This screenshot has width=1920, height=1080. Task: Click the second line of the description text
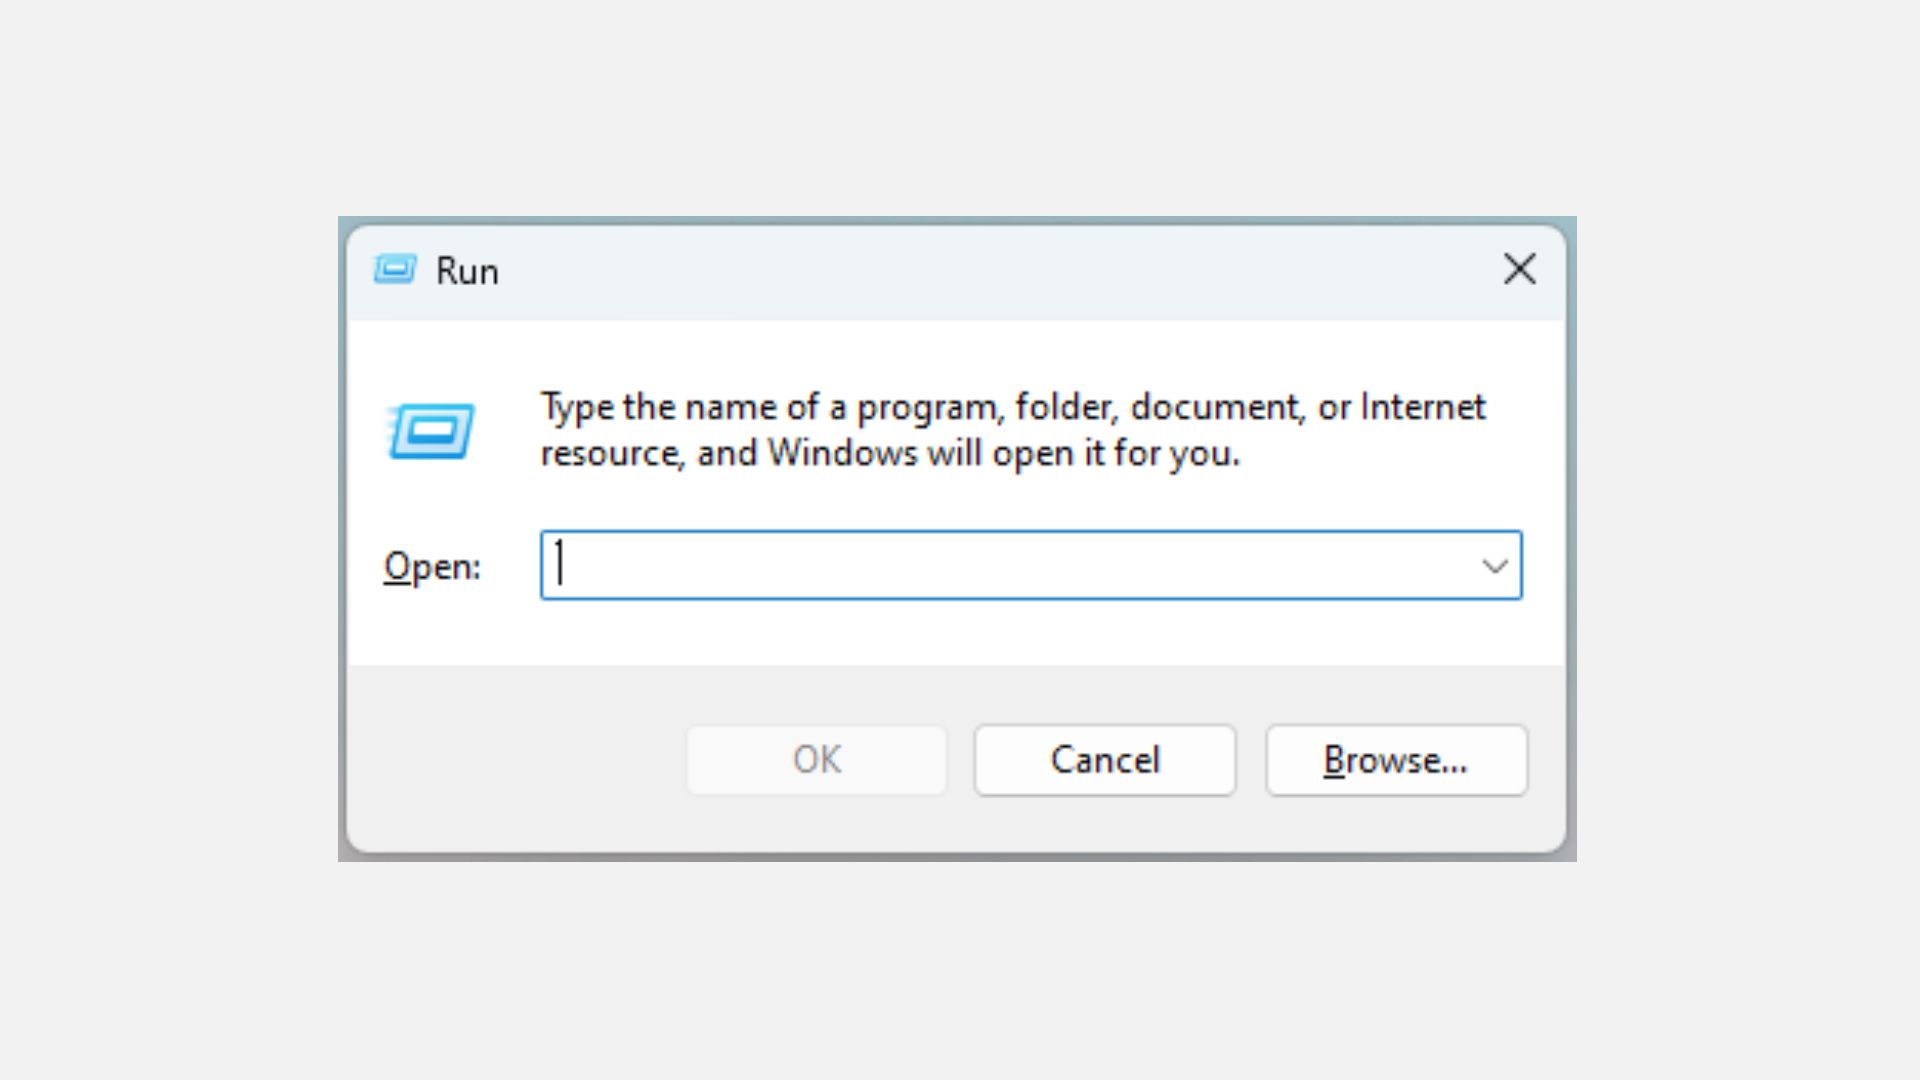pos(890,453)
